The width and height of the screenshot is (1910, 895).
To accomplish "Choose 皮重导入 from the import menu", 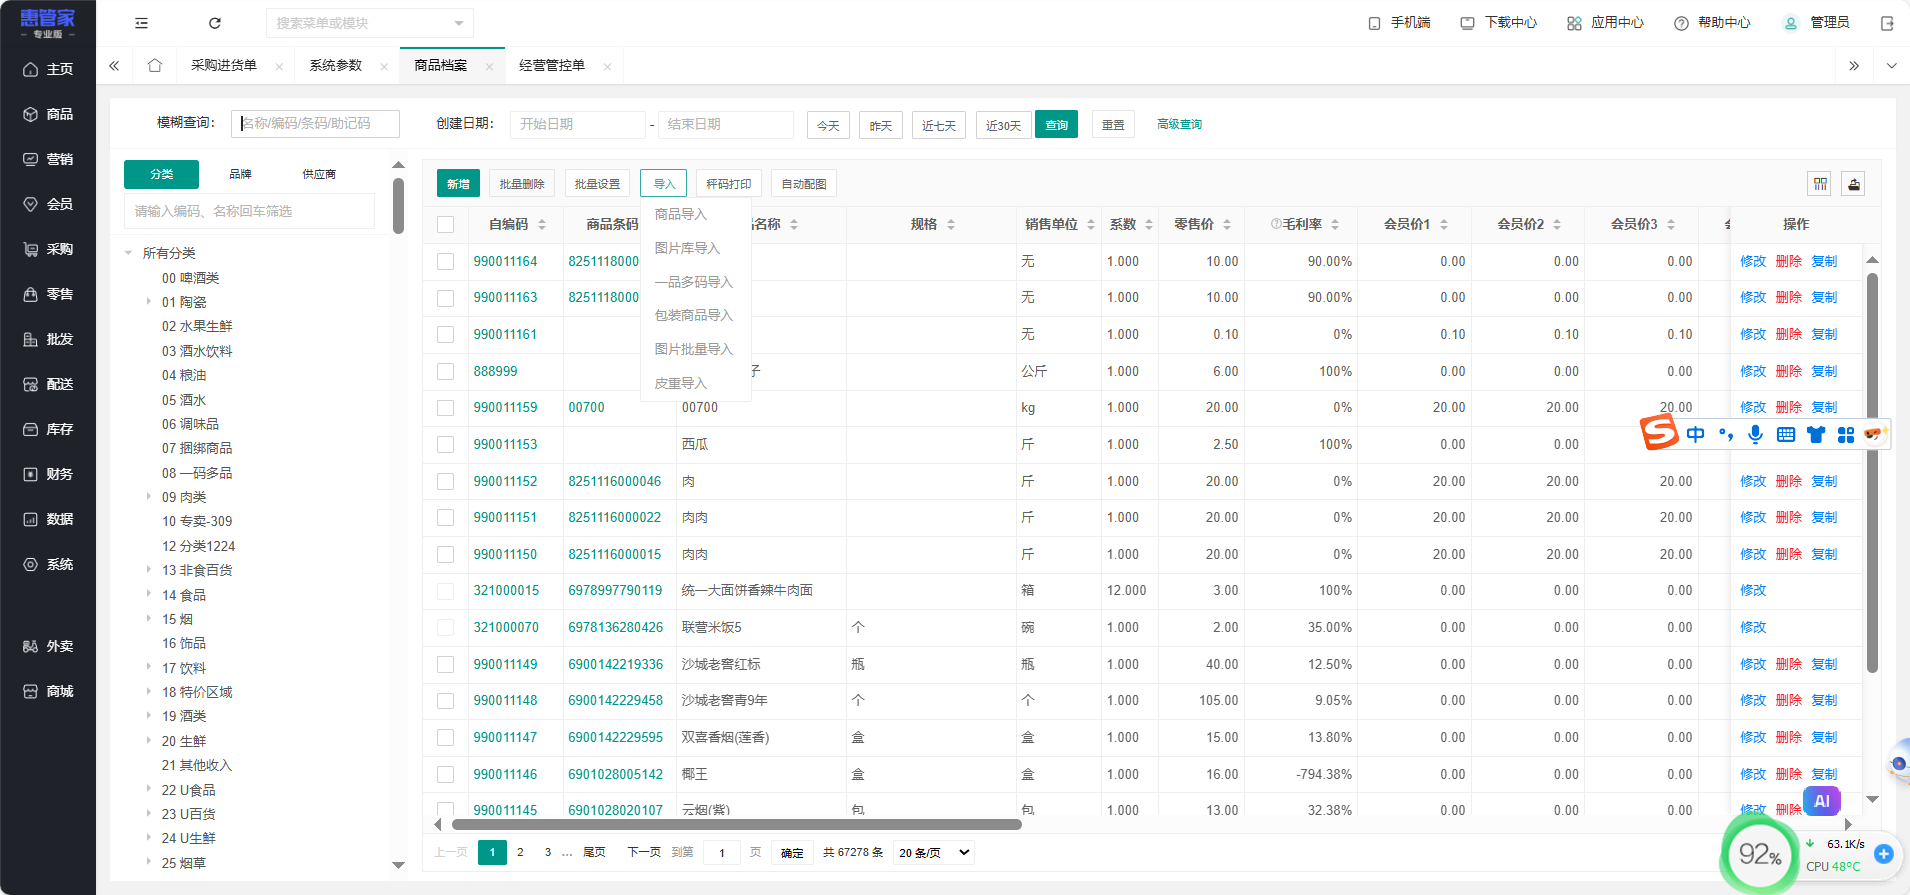I will click(681, 383).
